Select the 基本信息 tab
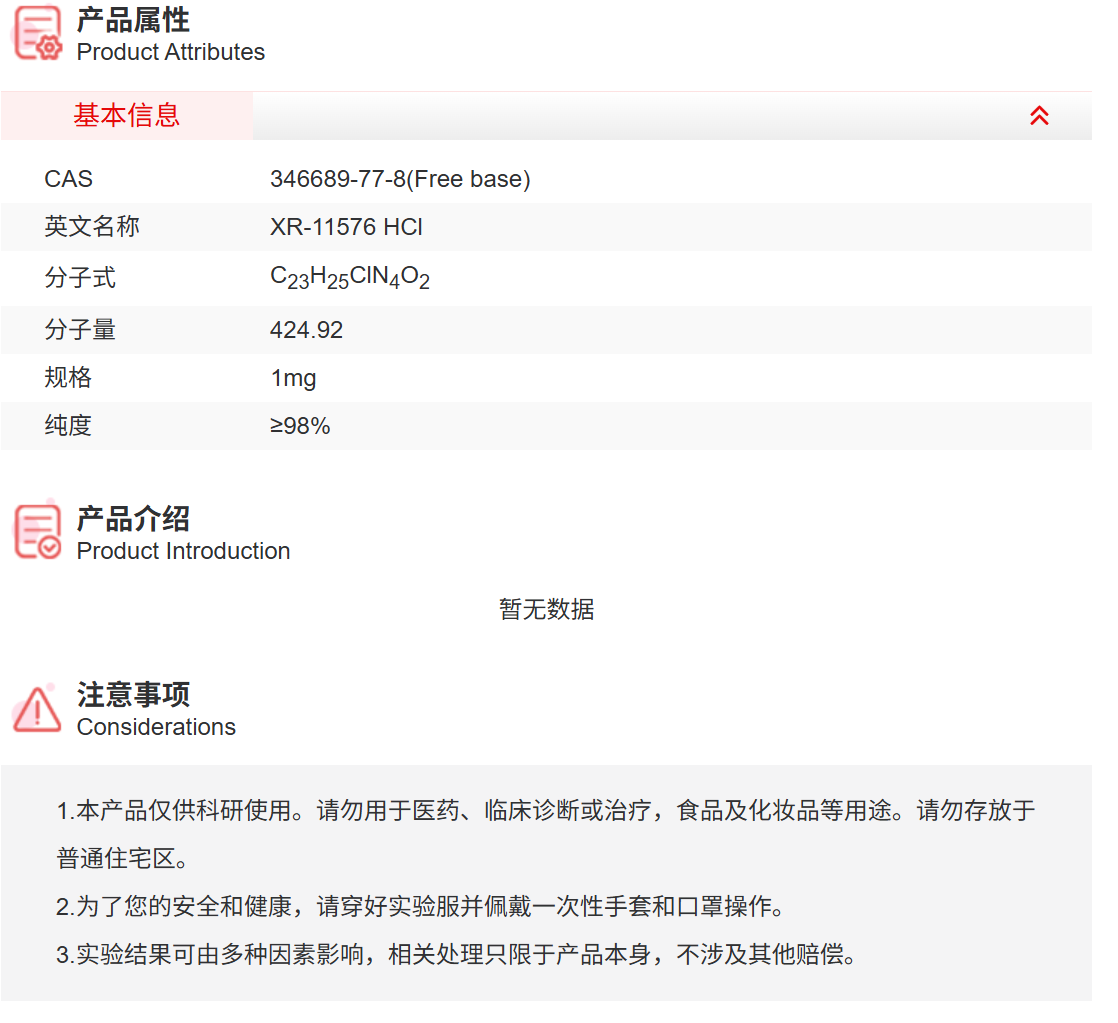 [126, 115]
